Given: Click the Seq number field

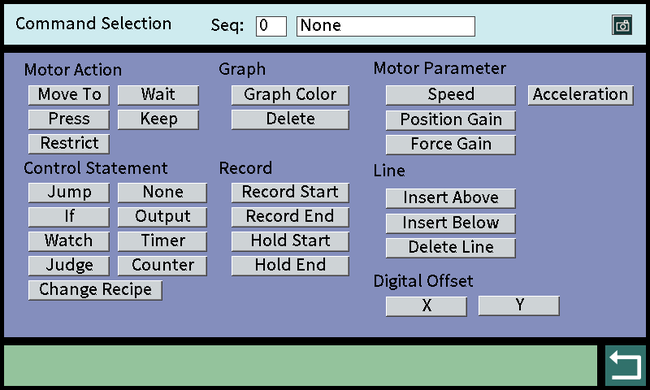Looking at the screenshot, I should point(271,26).
